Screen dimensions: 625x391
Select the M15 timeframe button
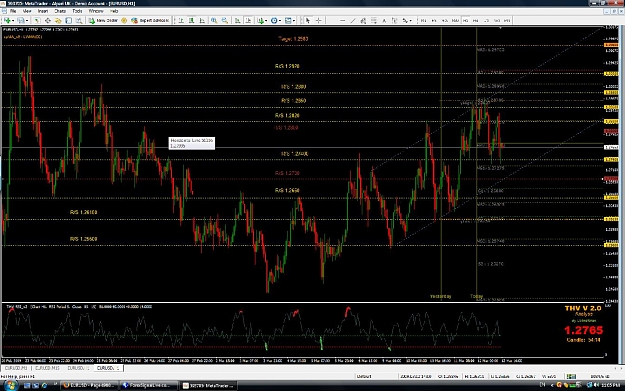[444, 20]
